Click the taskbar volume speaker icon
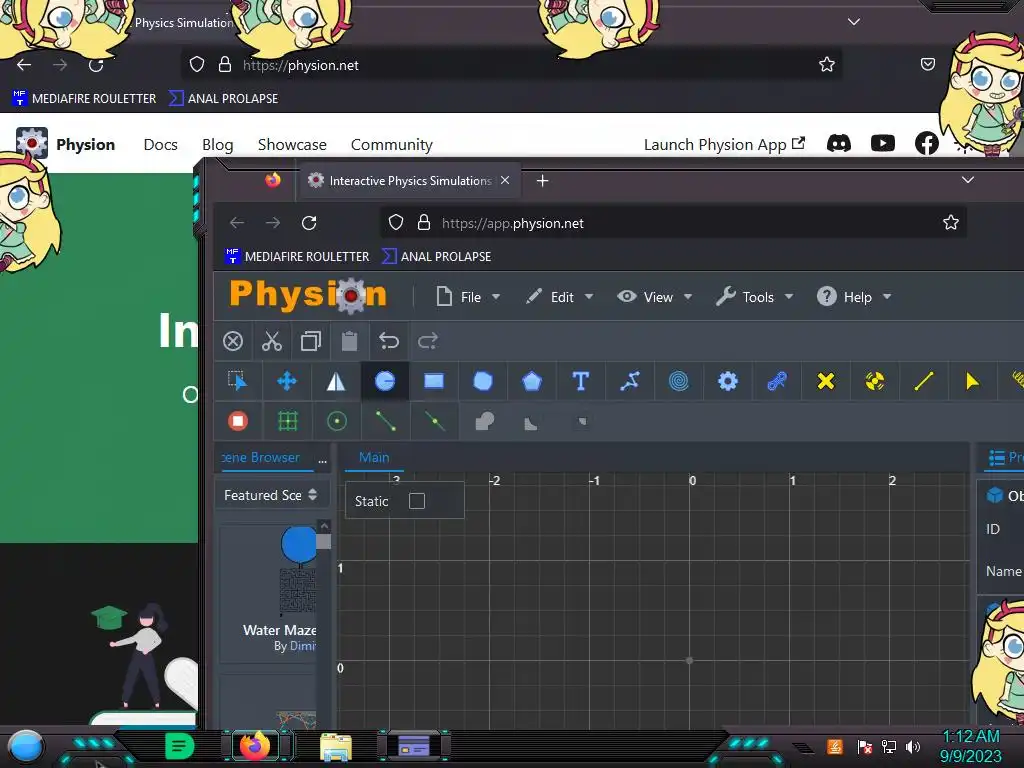 point(913,746)
